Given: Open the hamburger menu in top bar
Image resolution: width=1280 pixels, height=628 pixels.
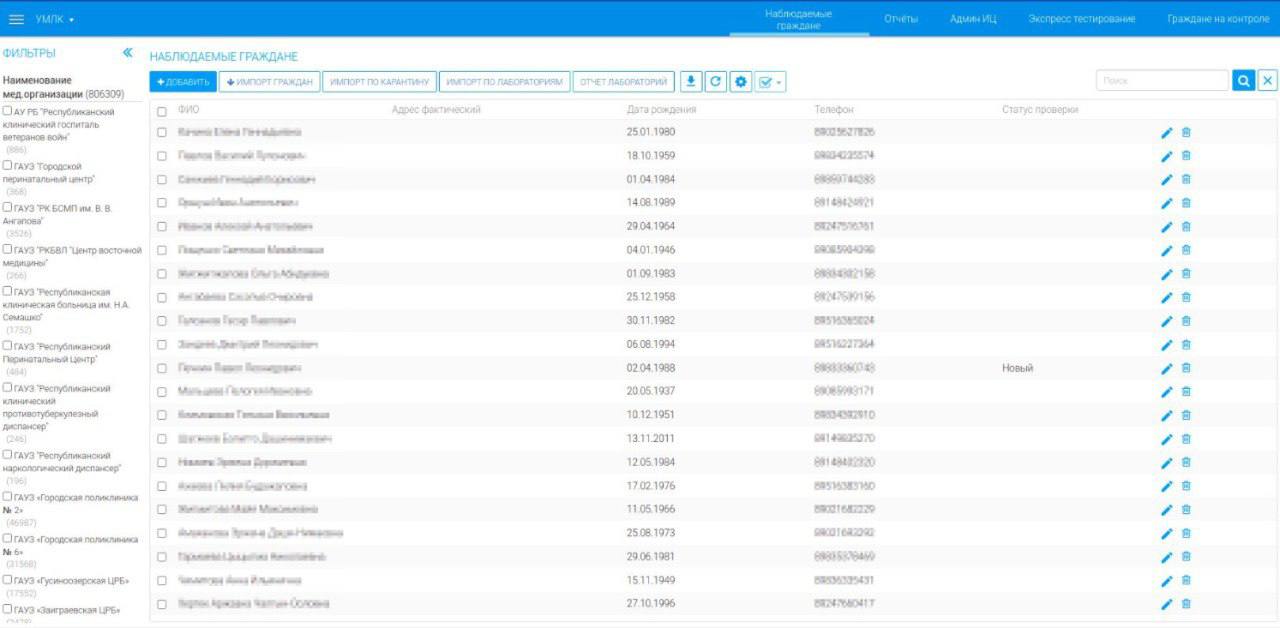Looking at the screenshot, I should tap(16, 19).
